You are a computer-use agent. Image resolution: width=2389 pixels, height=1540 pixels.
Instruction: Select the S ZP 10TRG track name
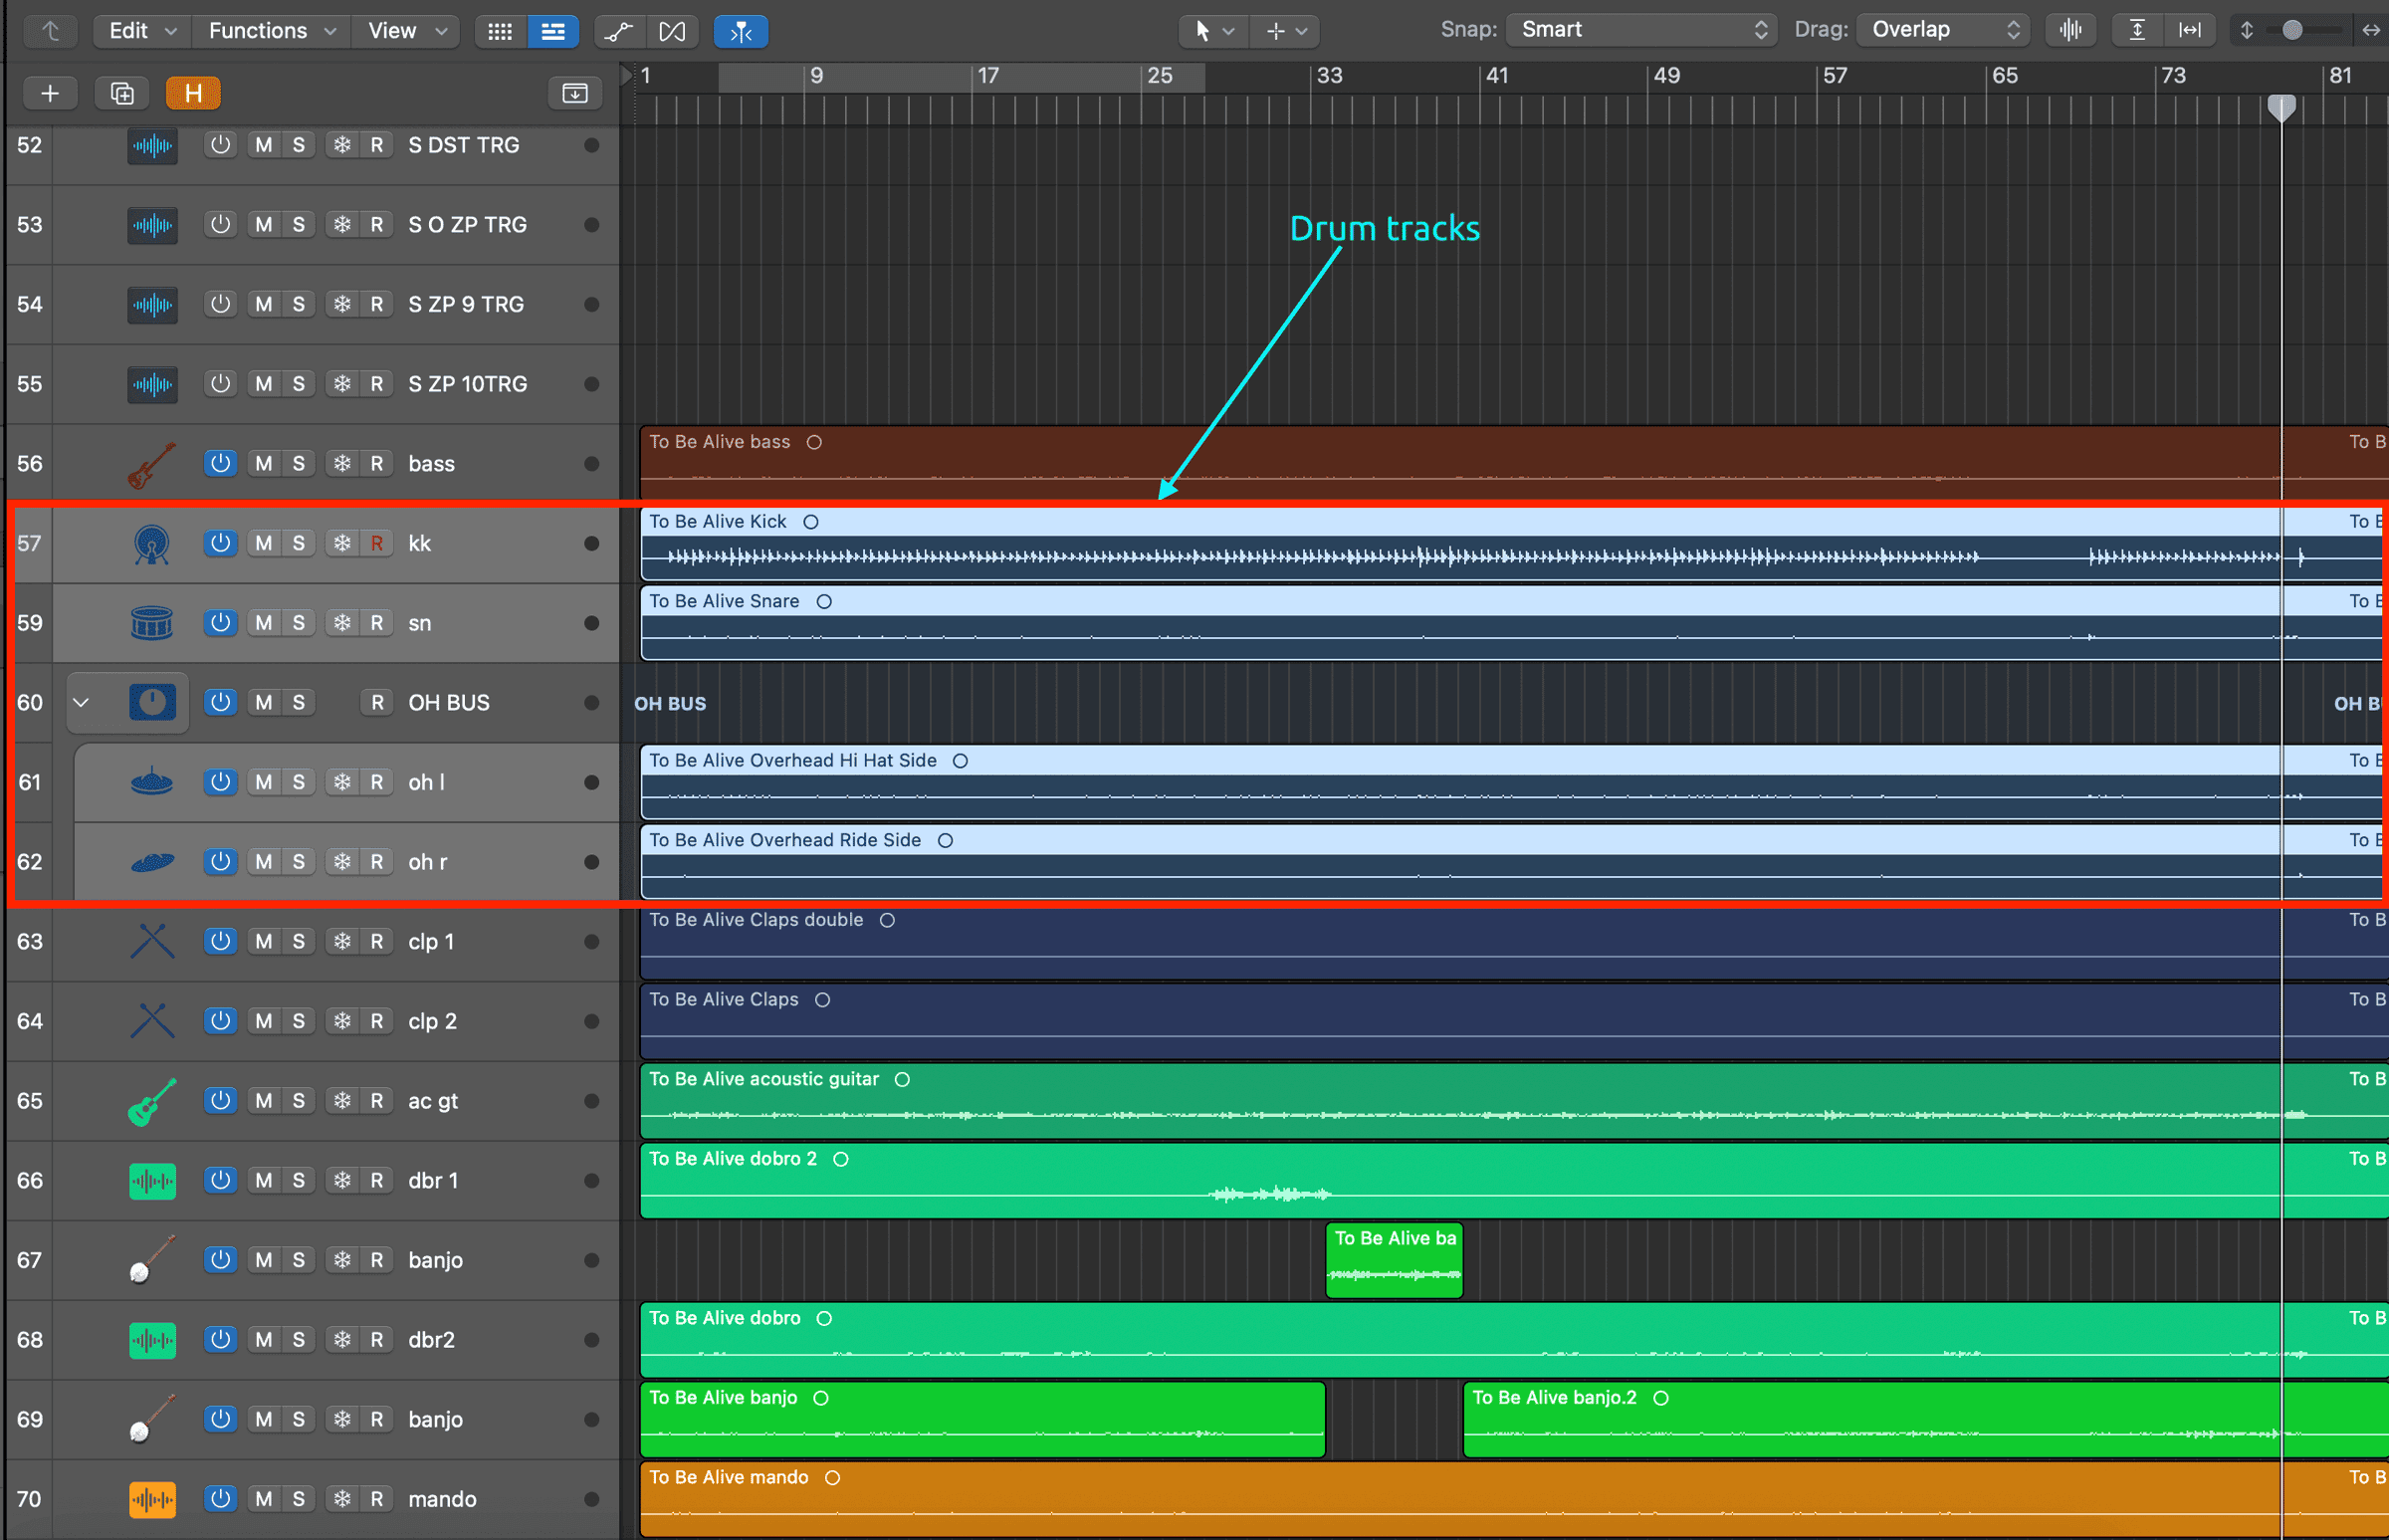coord(467,384)
